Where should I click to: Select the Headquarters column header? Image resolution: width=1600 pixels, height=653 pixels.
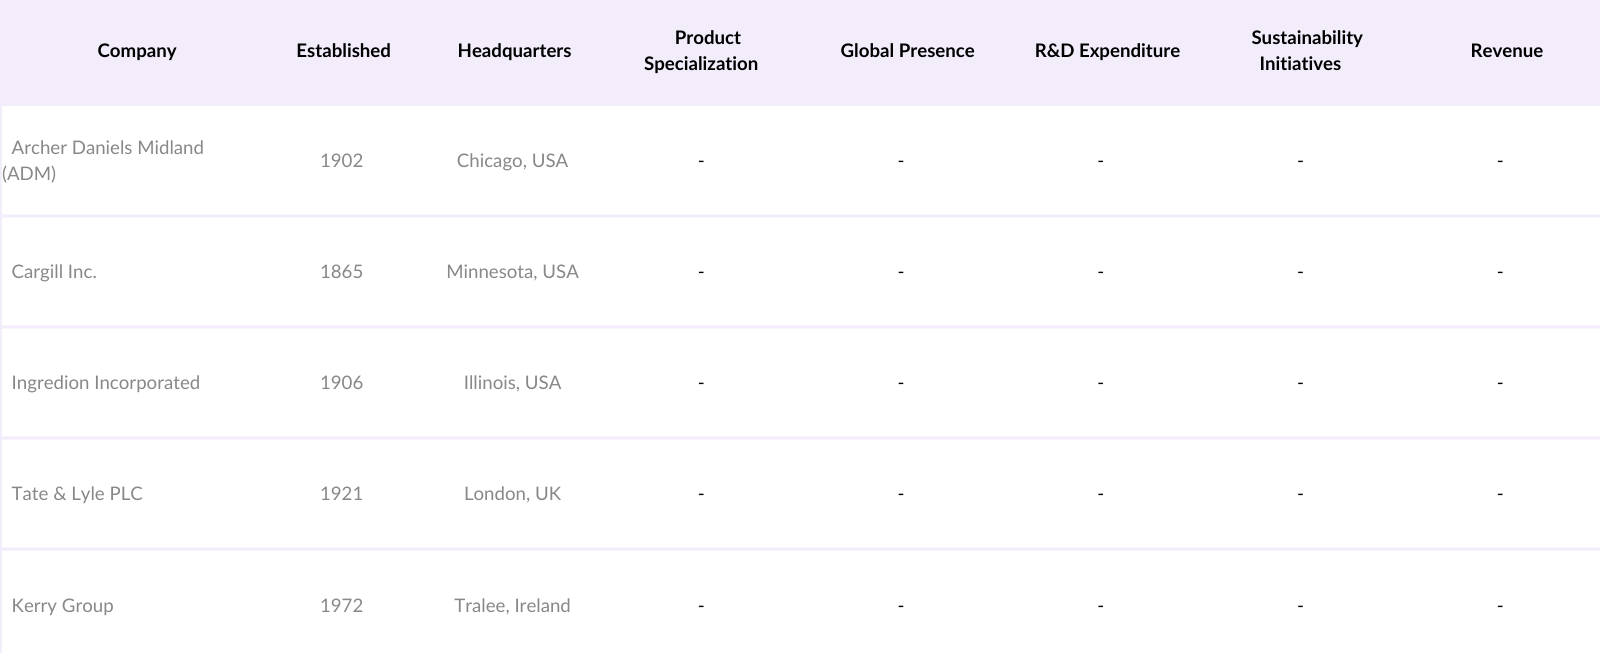[x=514, y=51]
